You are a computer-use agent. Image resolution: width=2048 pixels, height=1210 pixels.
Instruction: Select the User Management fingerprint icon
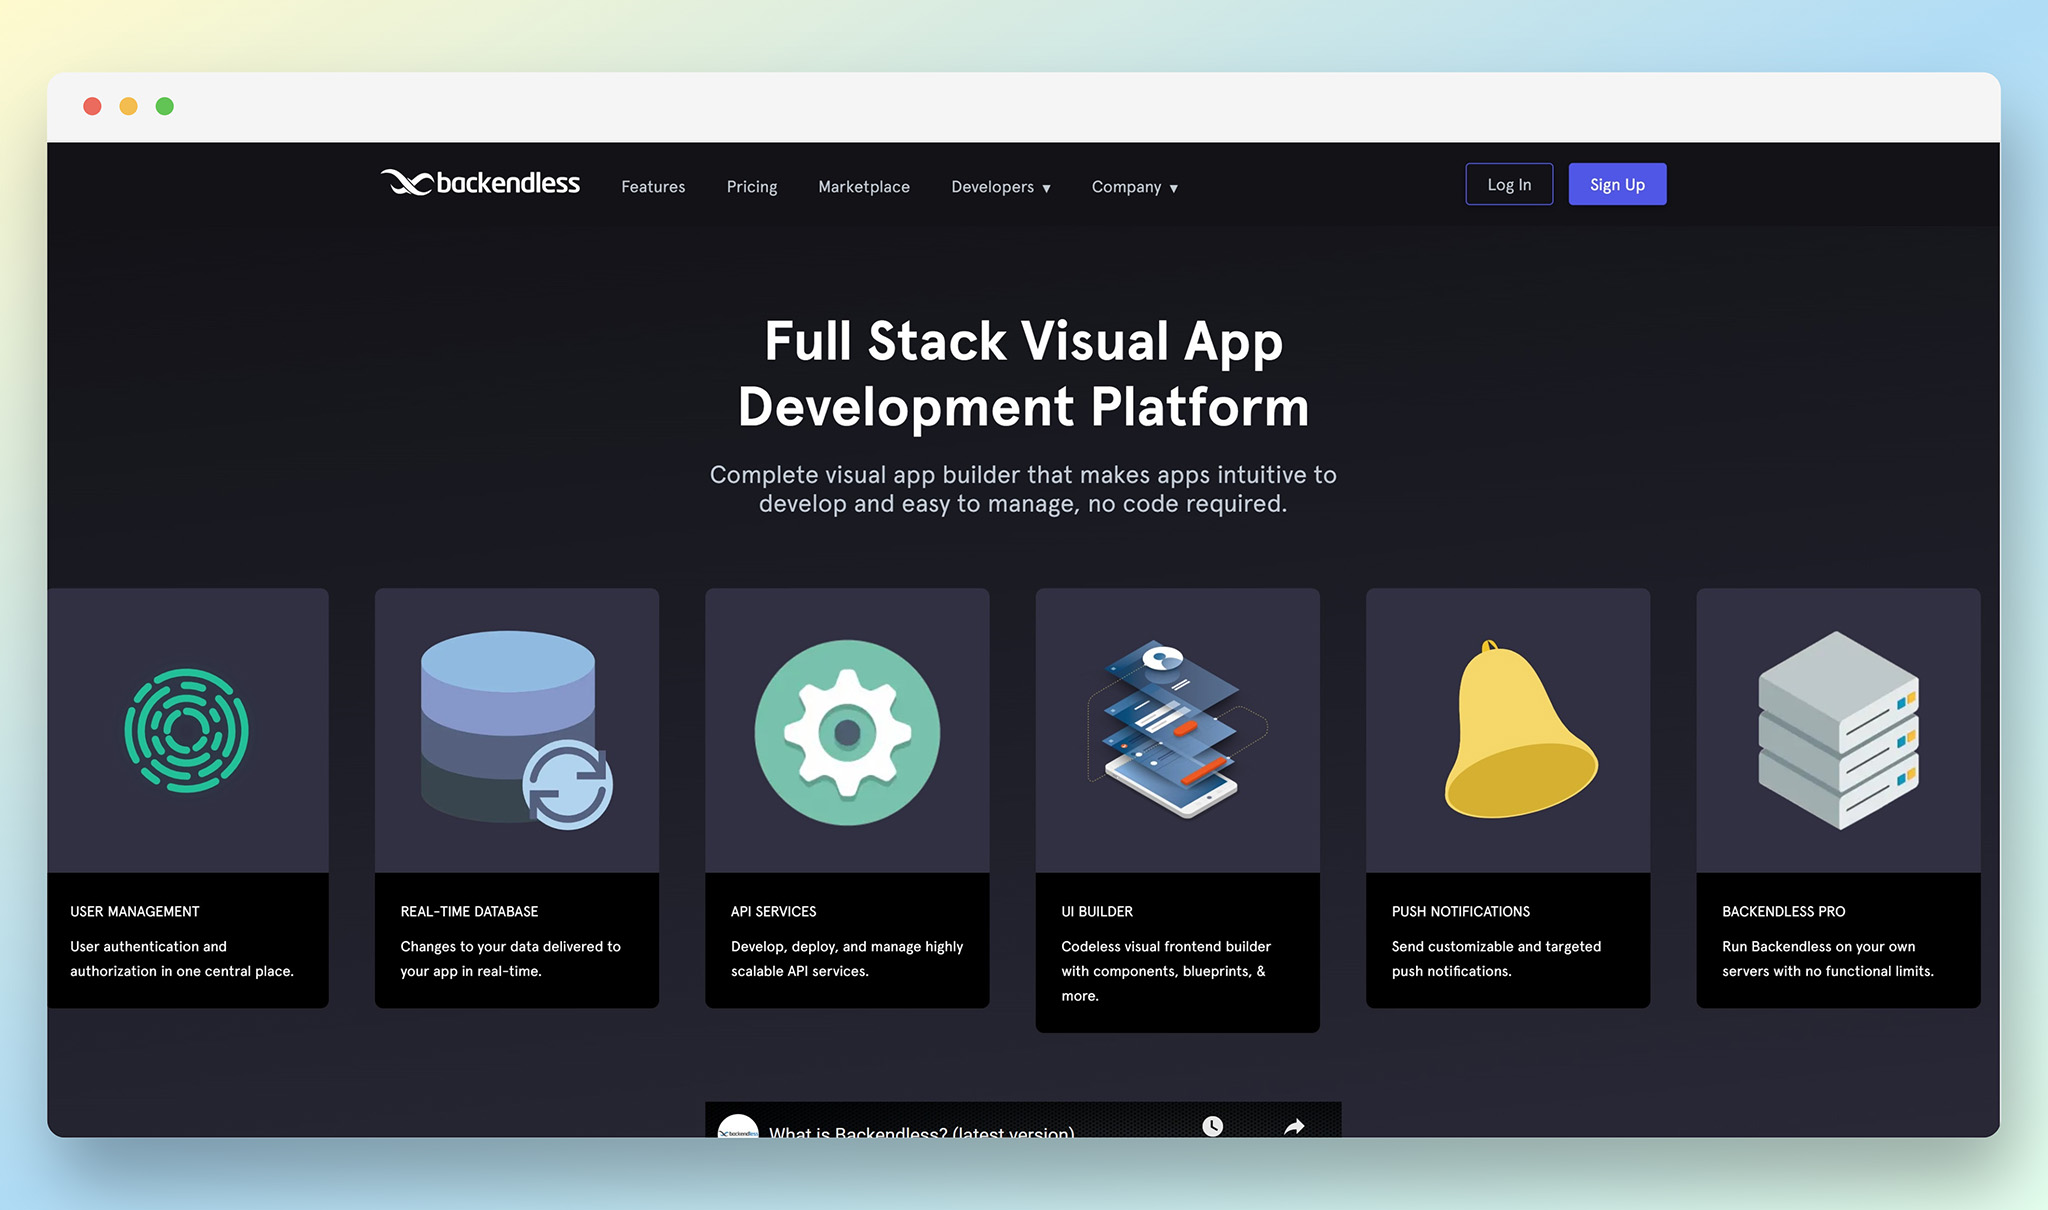pos(187,730)
